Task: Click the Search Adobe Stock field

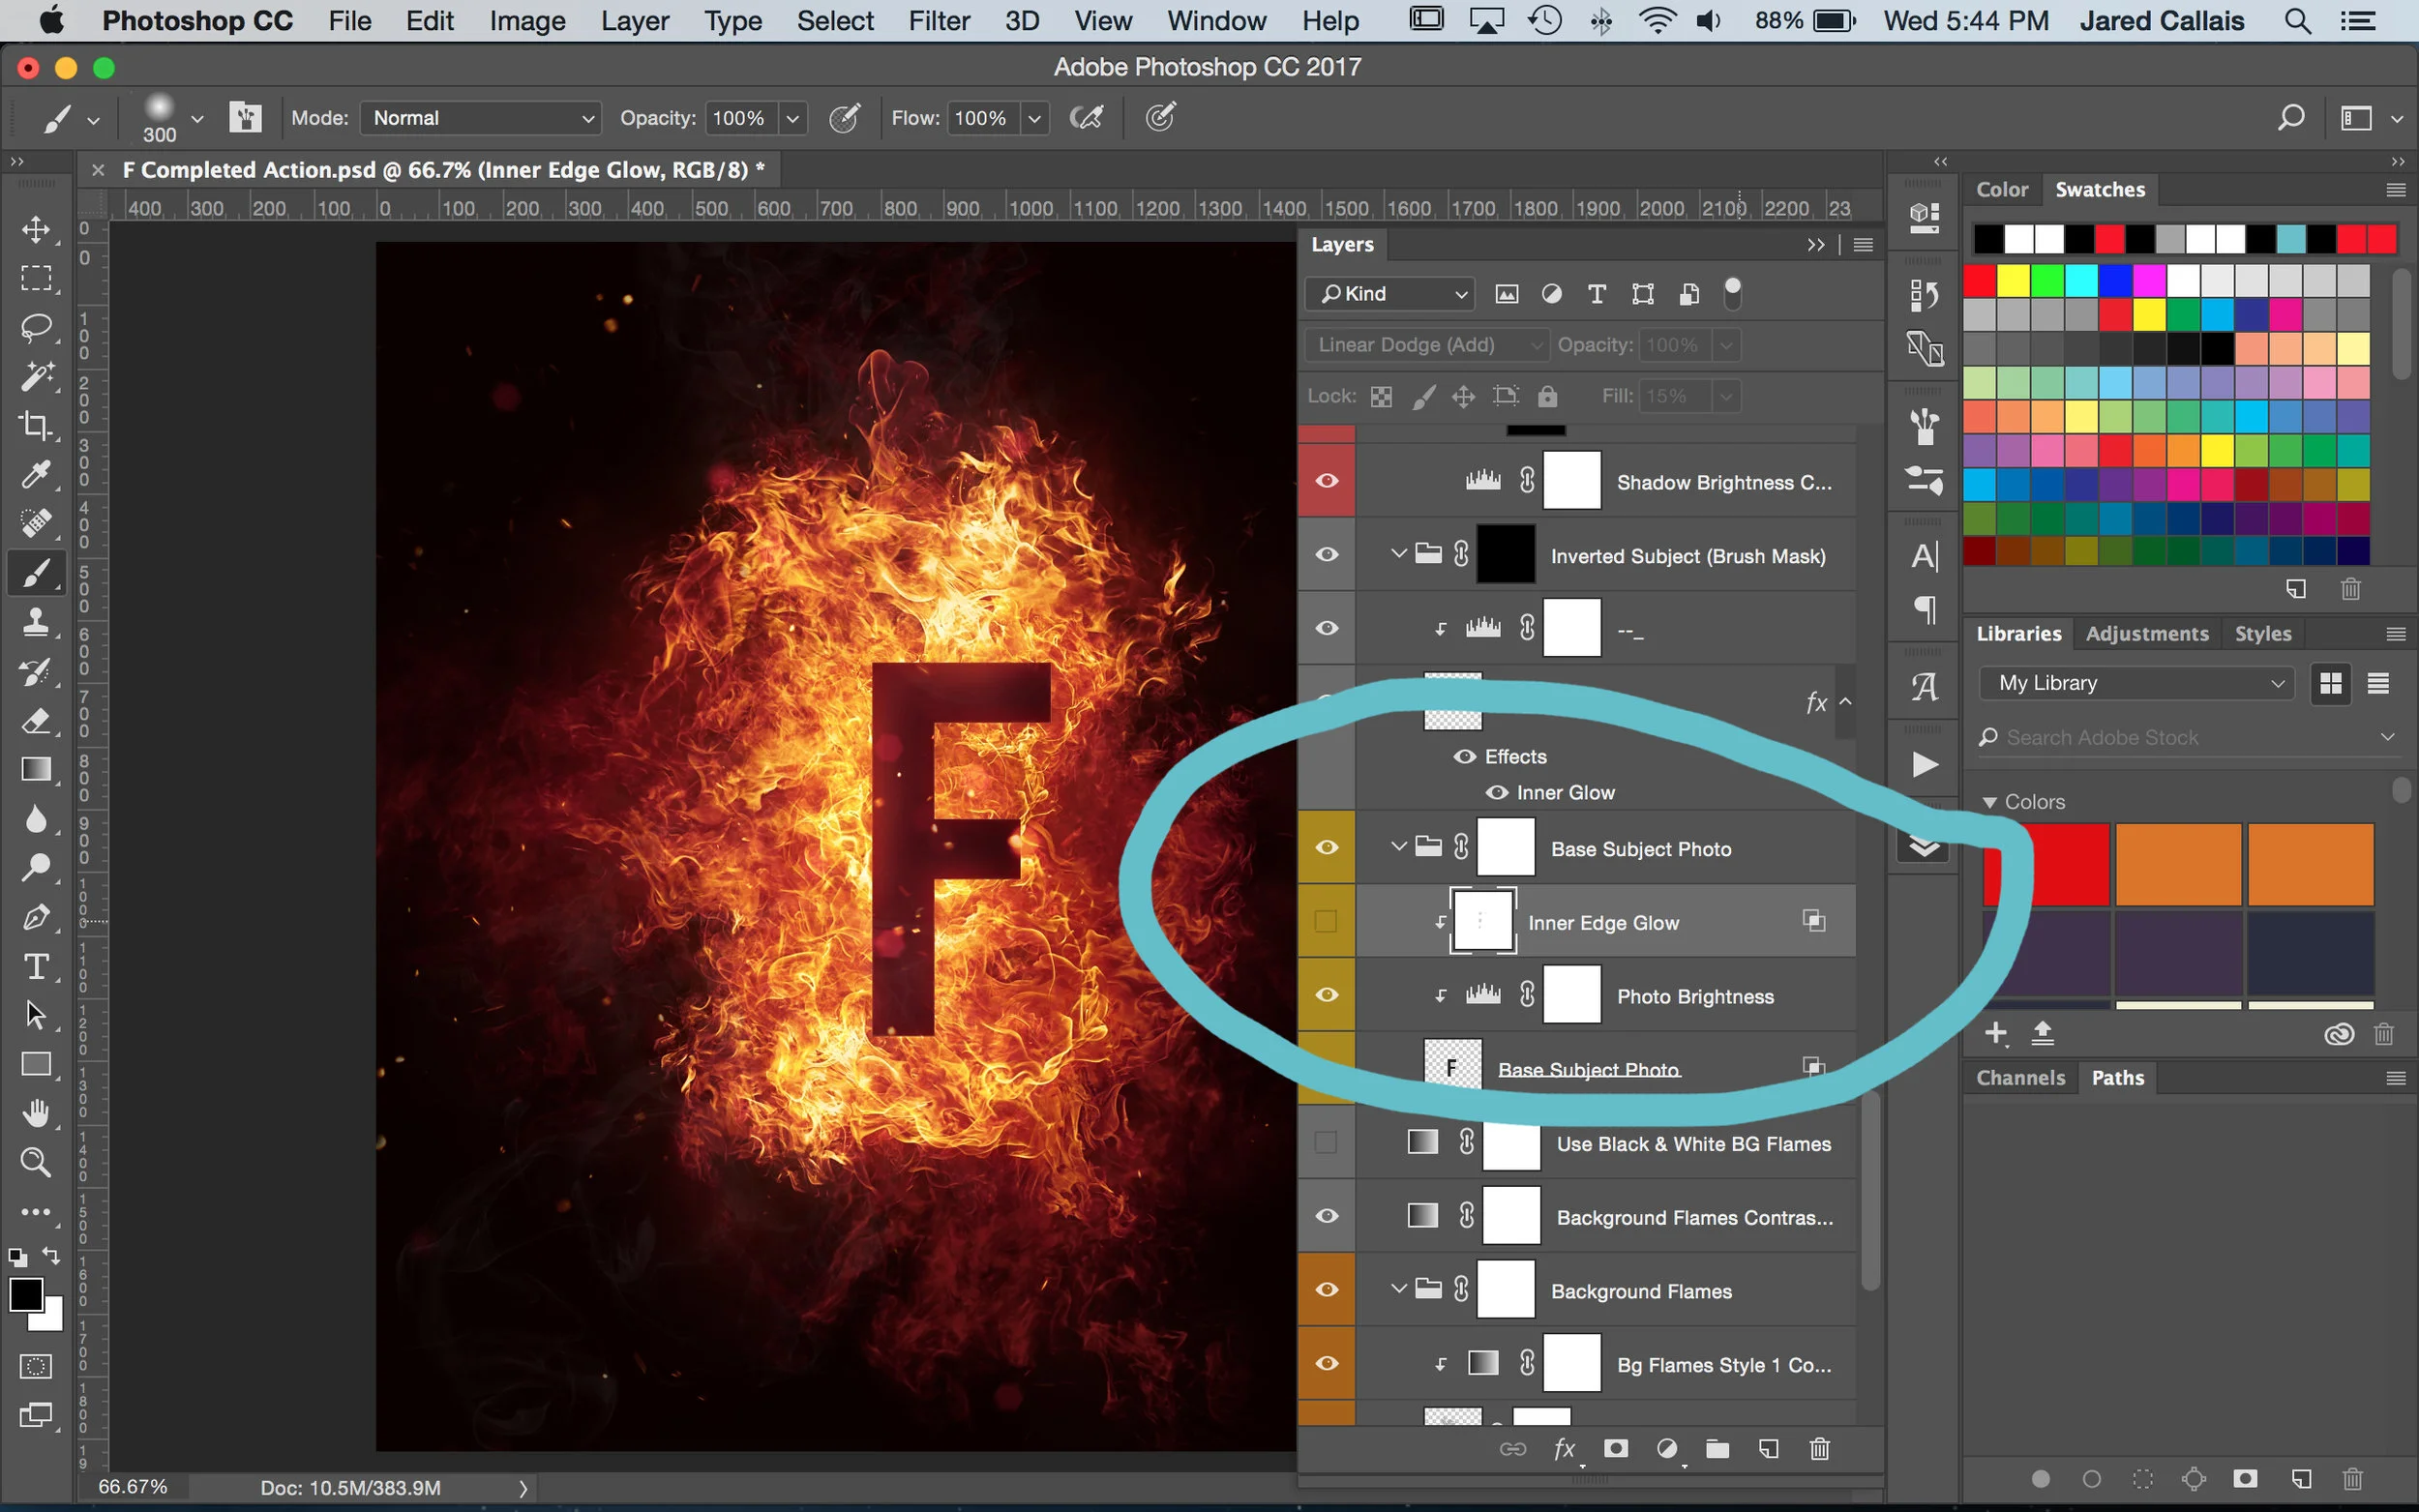Action: click(x=2178, y=738)
